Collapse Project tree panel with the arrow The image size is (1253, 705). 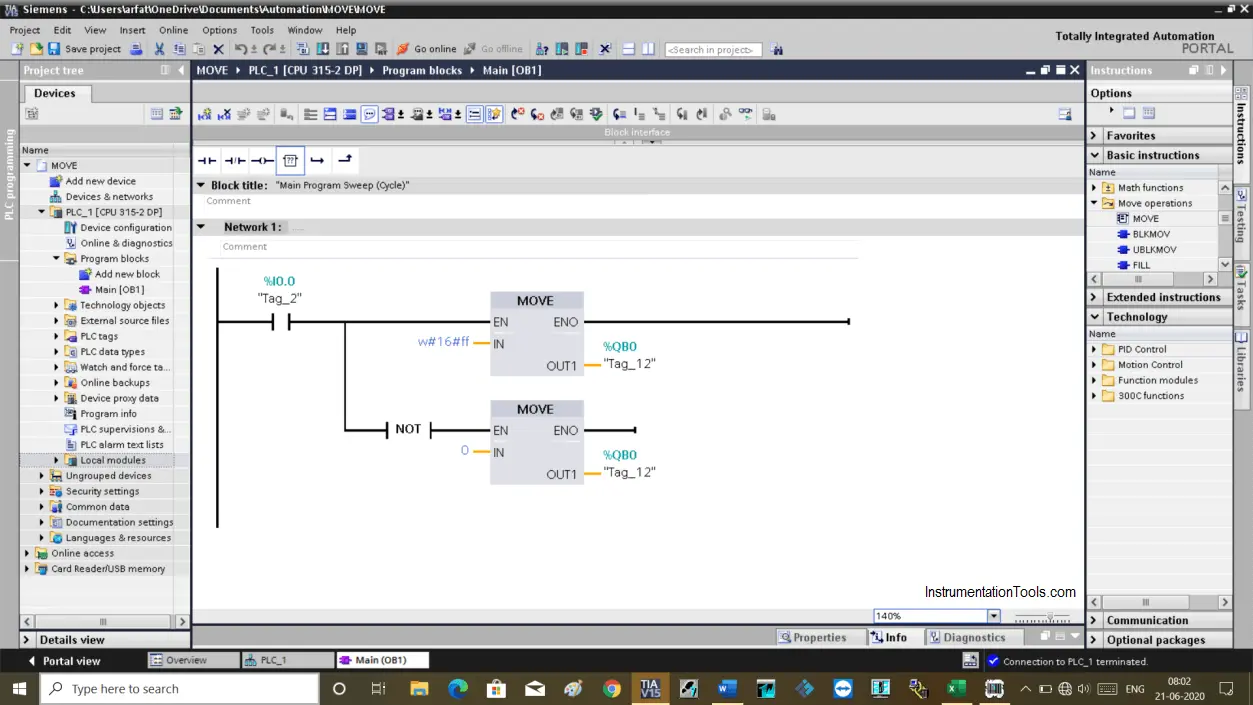[181, 70]
